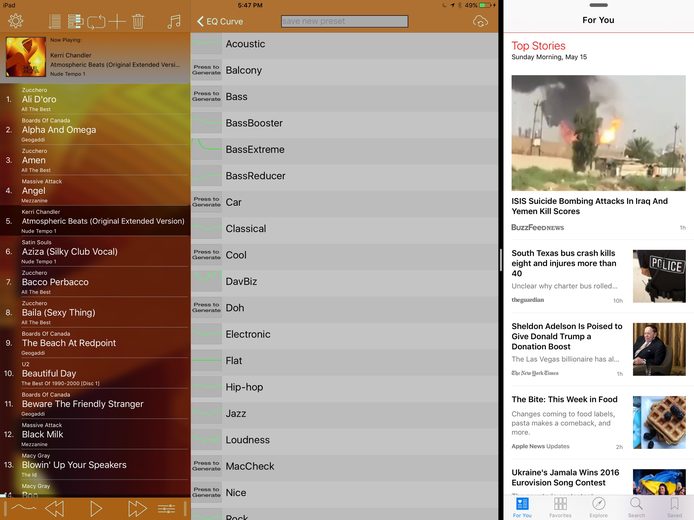This screenshot has width=694, height=520.
Task: Select track Atmospheric Beats (Original Extended Version)
Action: click(x=95, y=221)
